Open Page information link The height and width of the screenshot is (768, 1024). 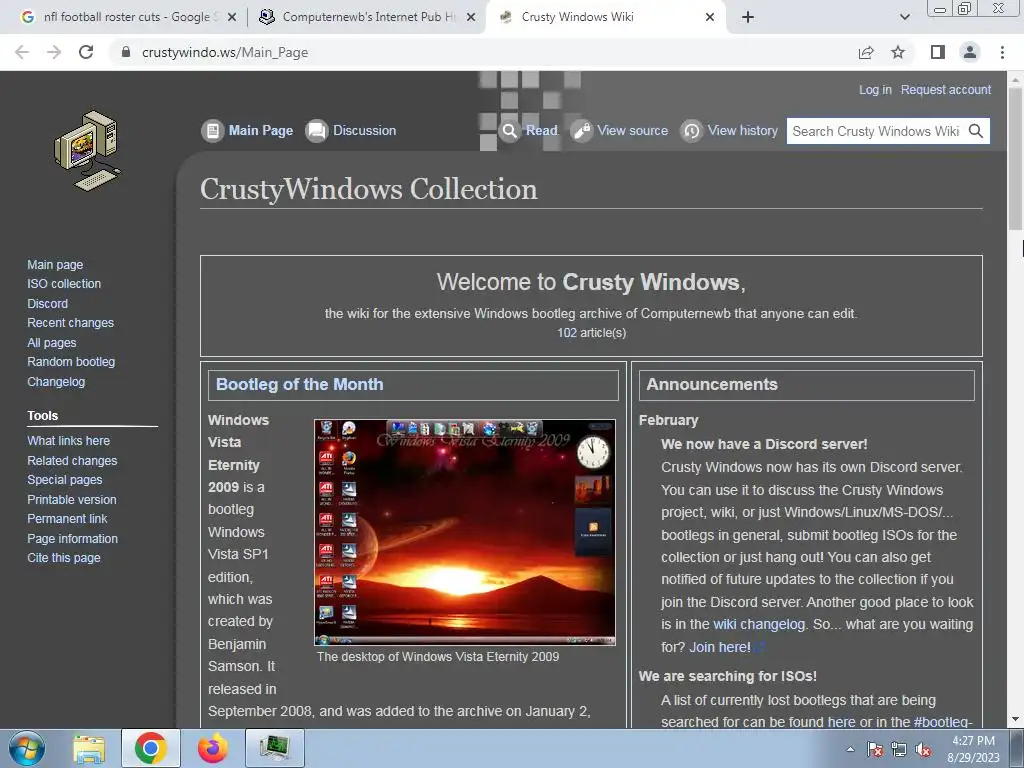(72, 539)
